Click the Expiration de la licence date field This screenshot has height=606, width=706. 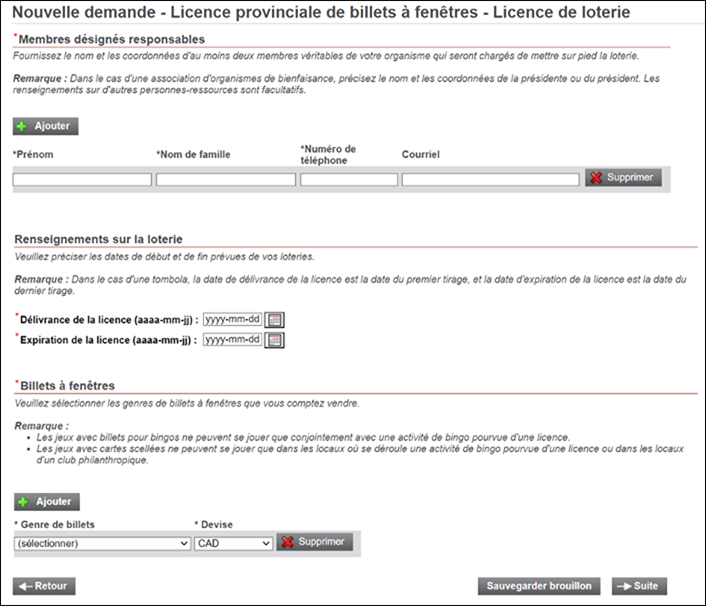coord(232,339)
